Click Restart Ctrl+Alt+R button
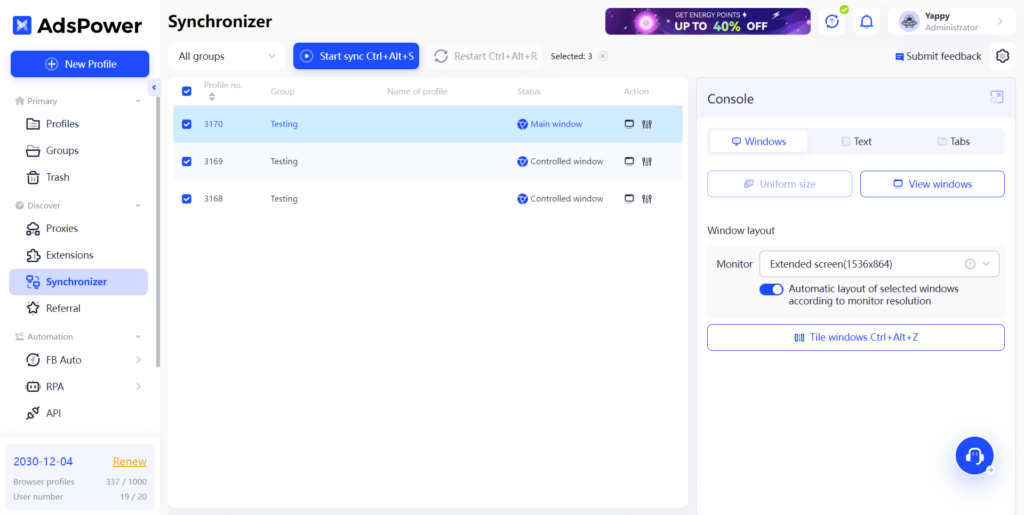This screenshot has height=515, width=1024. coord(485,56)
